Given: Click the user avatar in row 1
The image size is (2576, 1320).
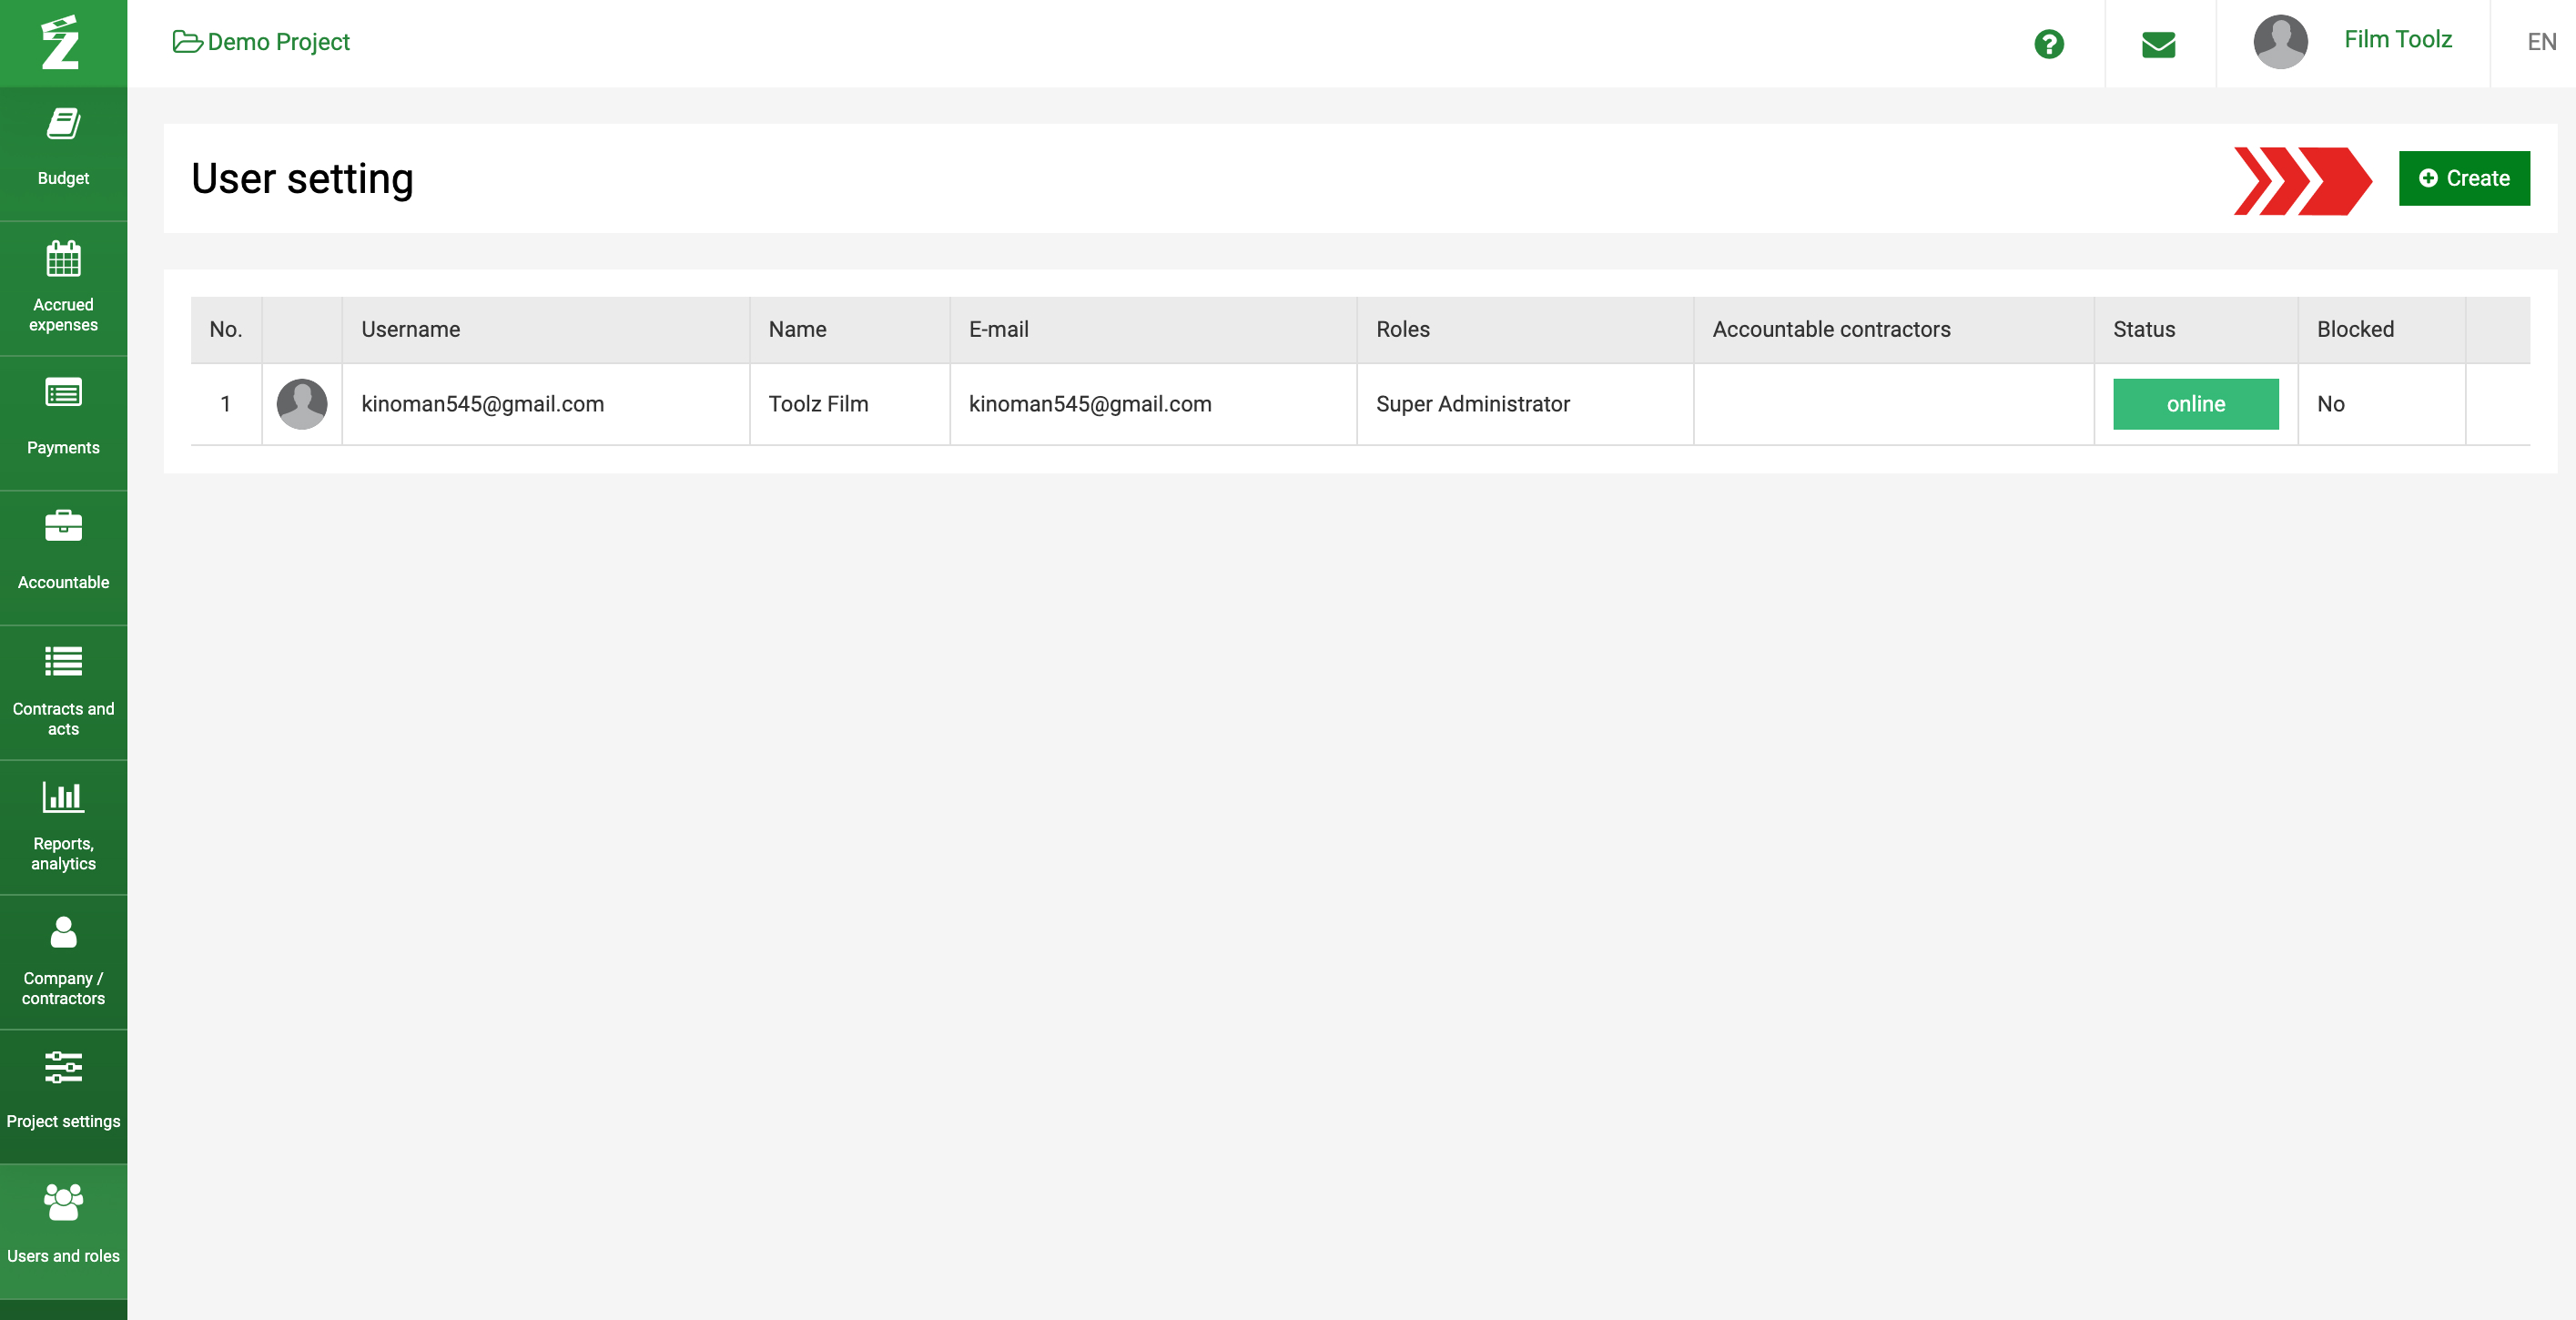Looking at the screenshot, I should [x=301, y=404].
